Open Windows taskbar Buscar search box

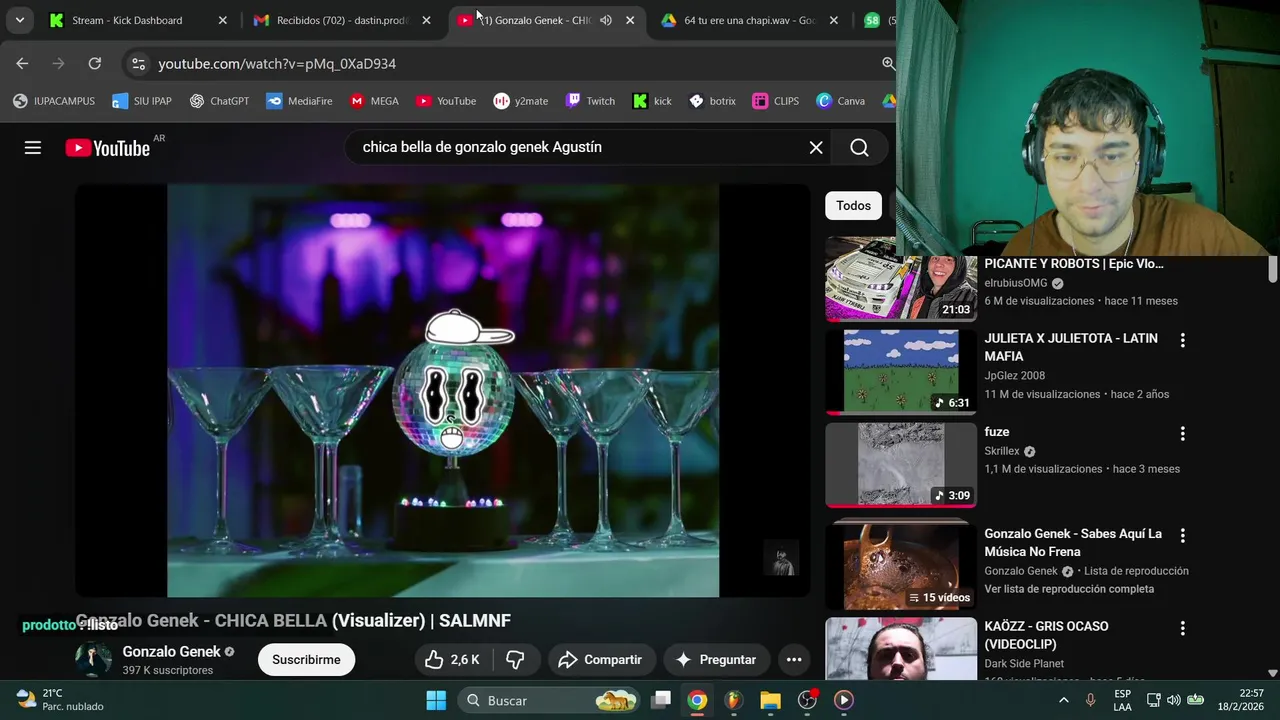(x=550, y=700)
